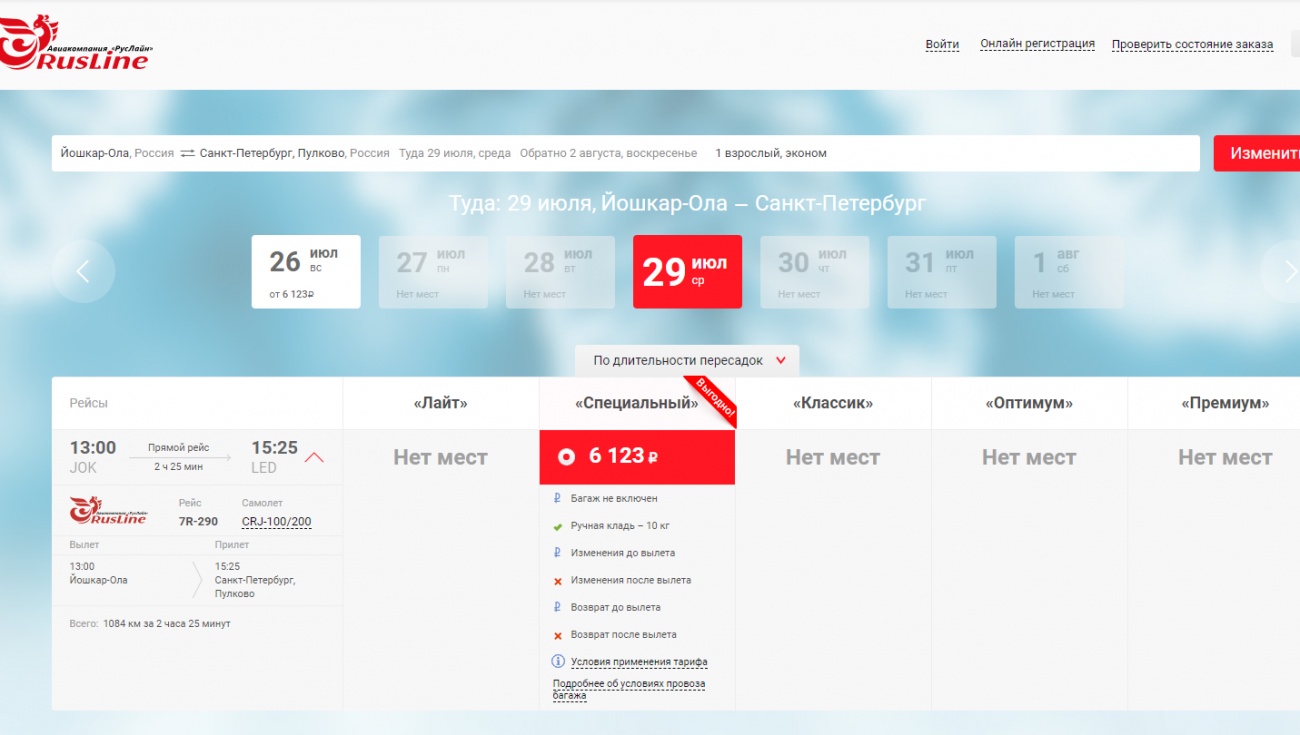Open CRJ-100/200 aircraft info
This screenshot has width=1300, height=735.
(x=276, y=521)
